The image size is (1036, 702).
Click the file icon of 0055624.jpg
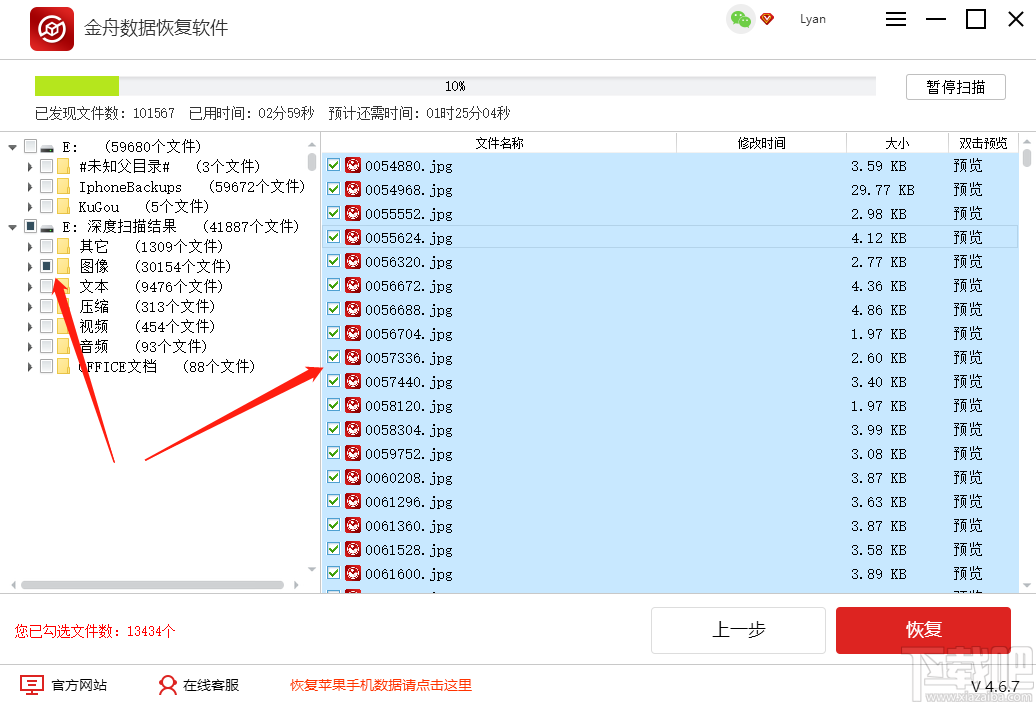click(x=353, y=237)
